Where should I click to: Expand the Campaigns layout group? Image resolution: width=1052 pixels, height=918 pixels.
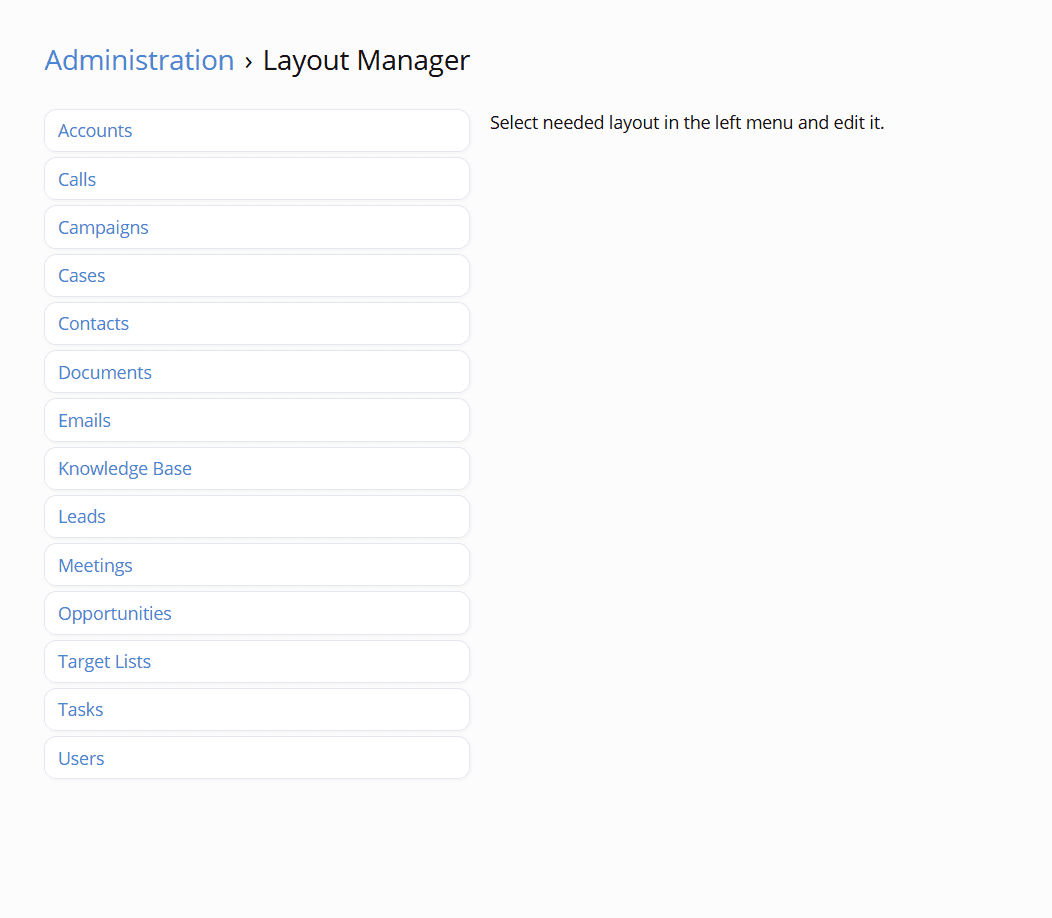(103, 228)
